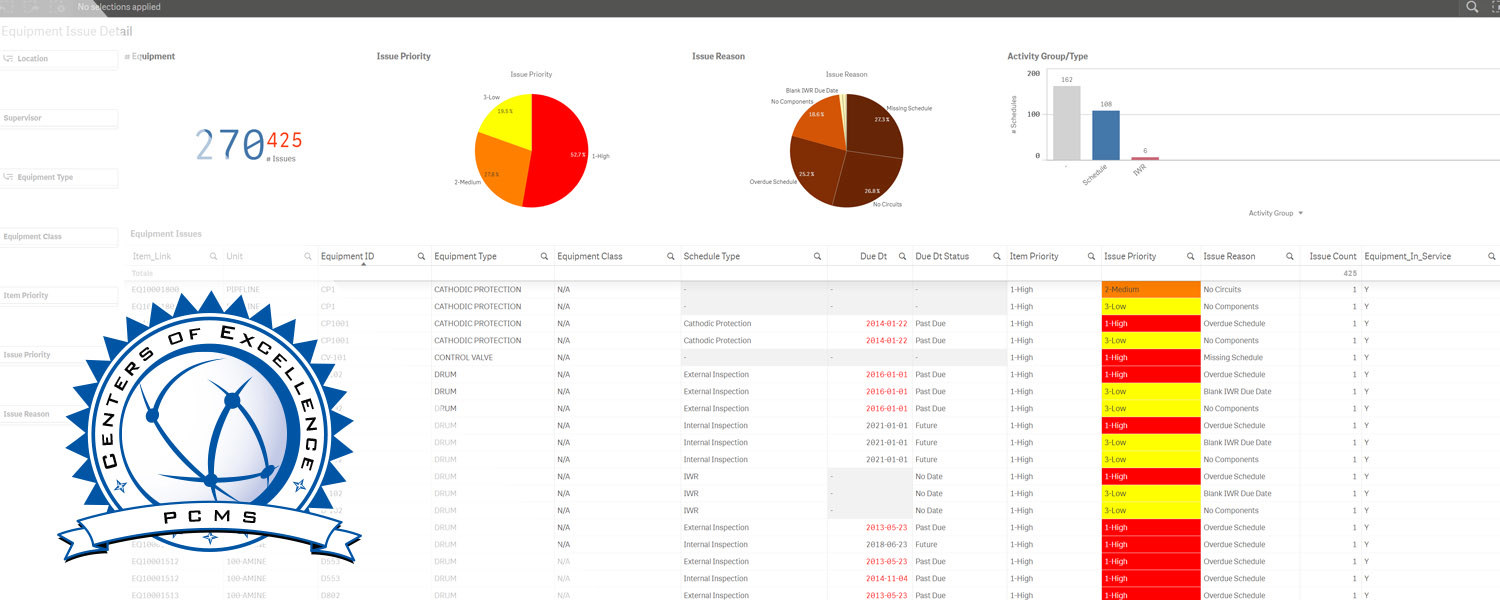Click the Item Priority column search icon
The width and height of the screenshot is (1500, 600).
coord(1091,257)
